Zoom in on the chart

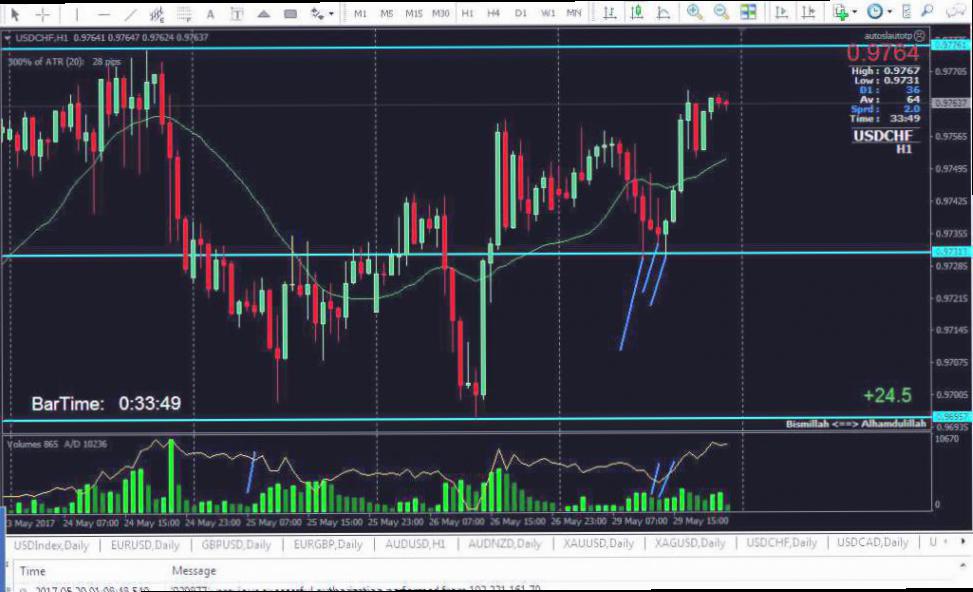[x=695, y=13]
